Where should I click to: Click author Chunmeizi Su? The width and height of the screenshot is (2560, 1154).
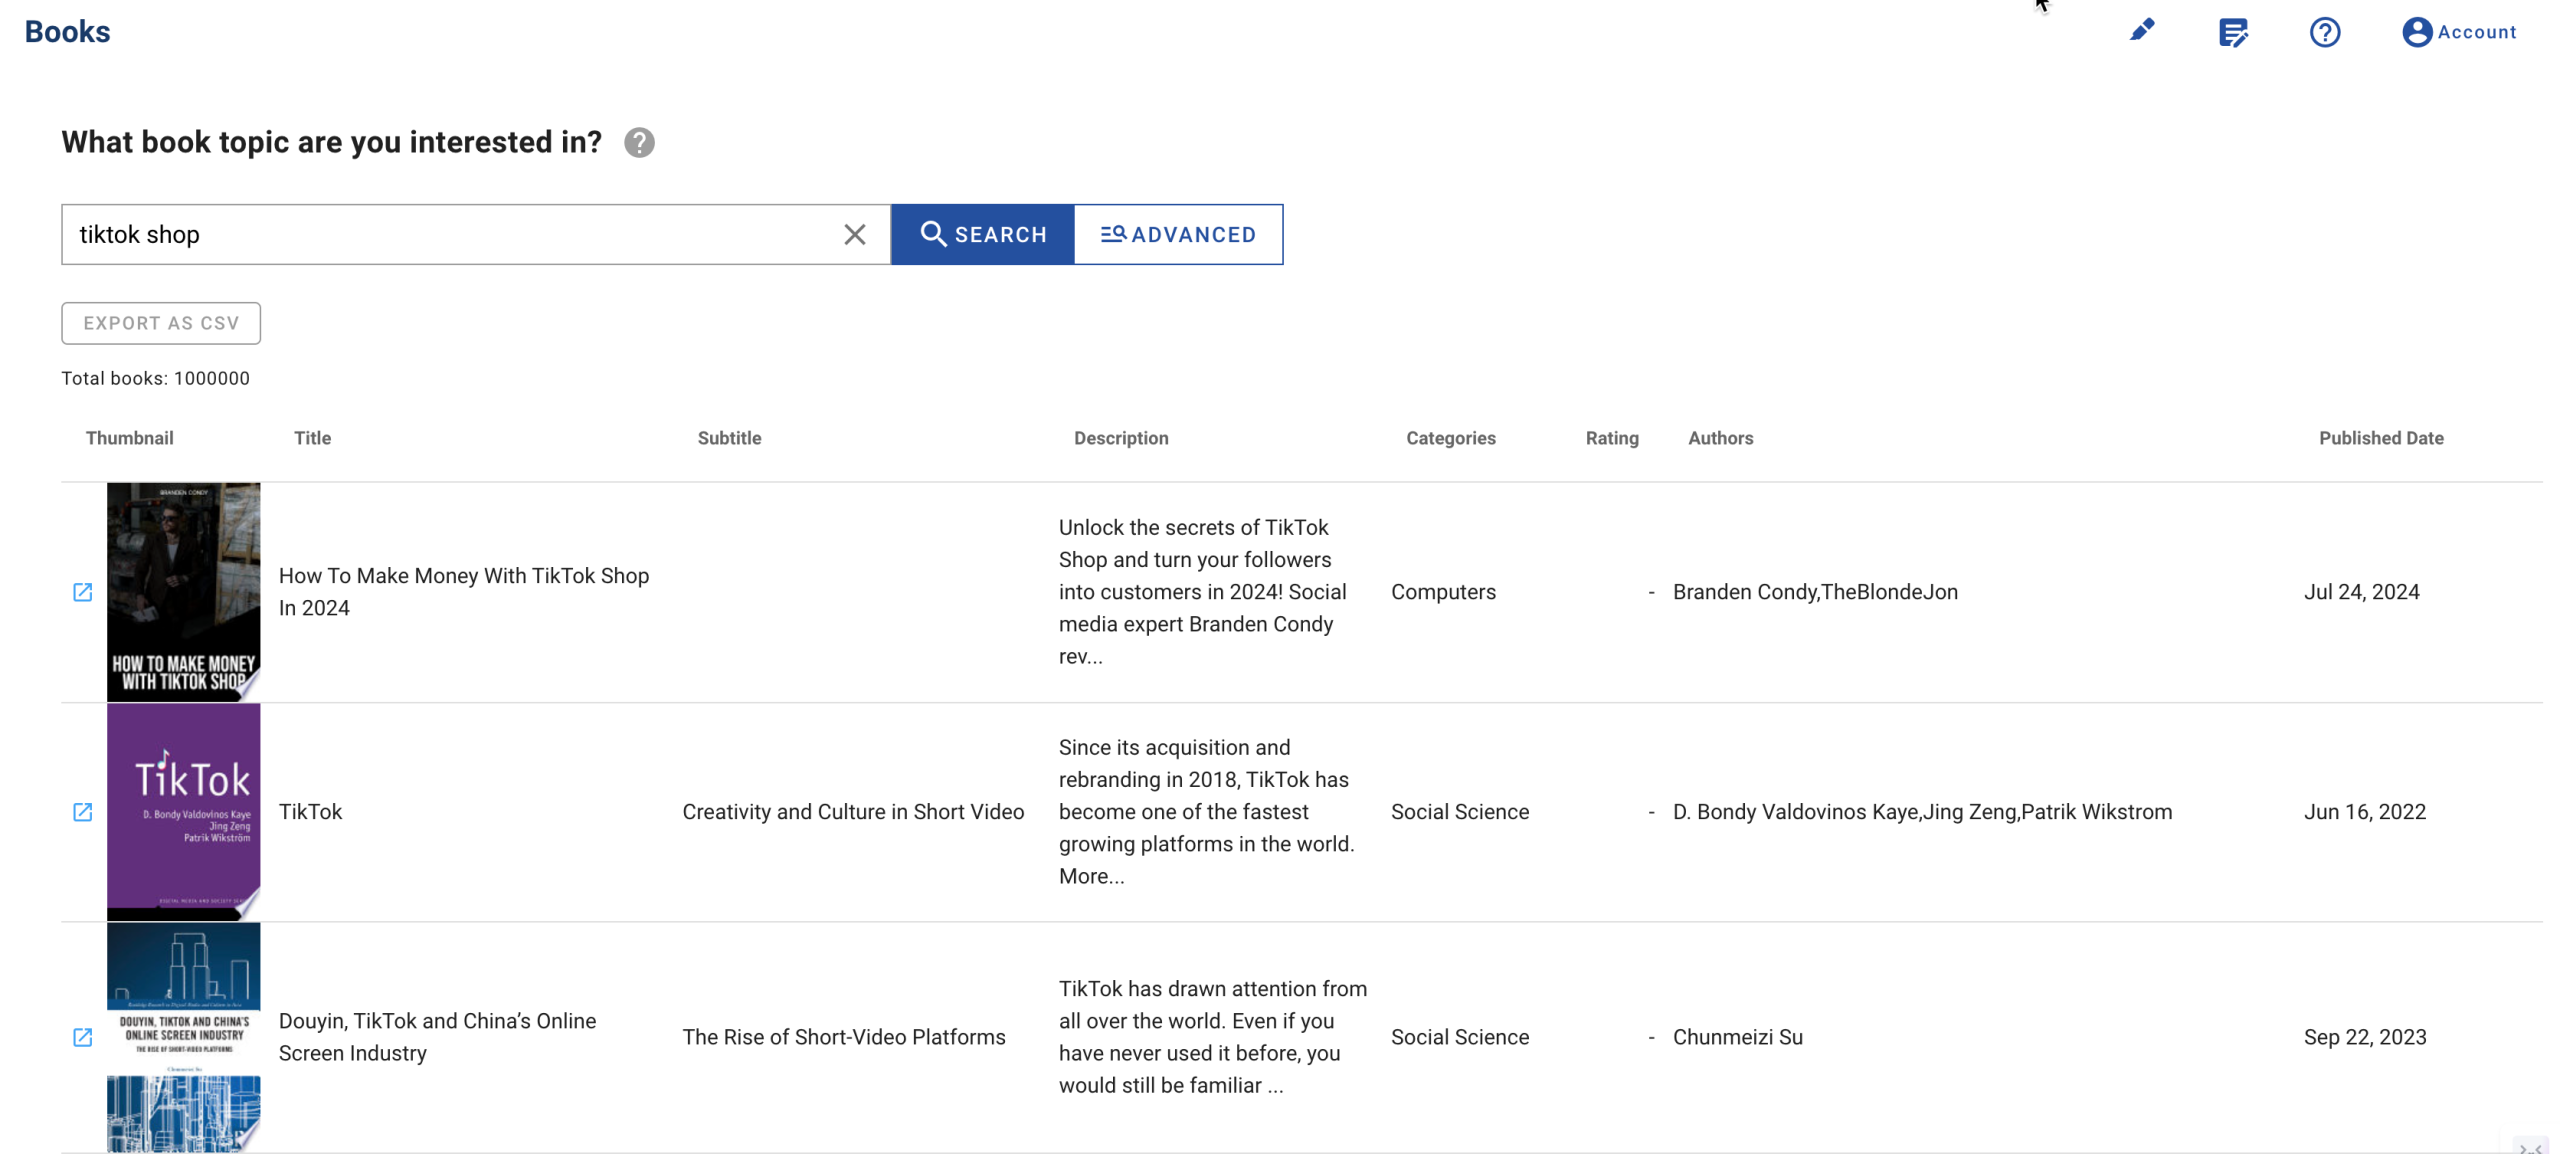click(1737, 1037)
